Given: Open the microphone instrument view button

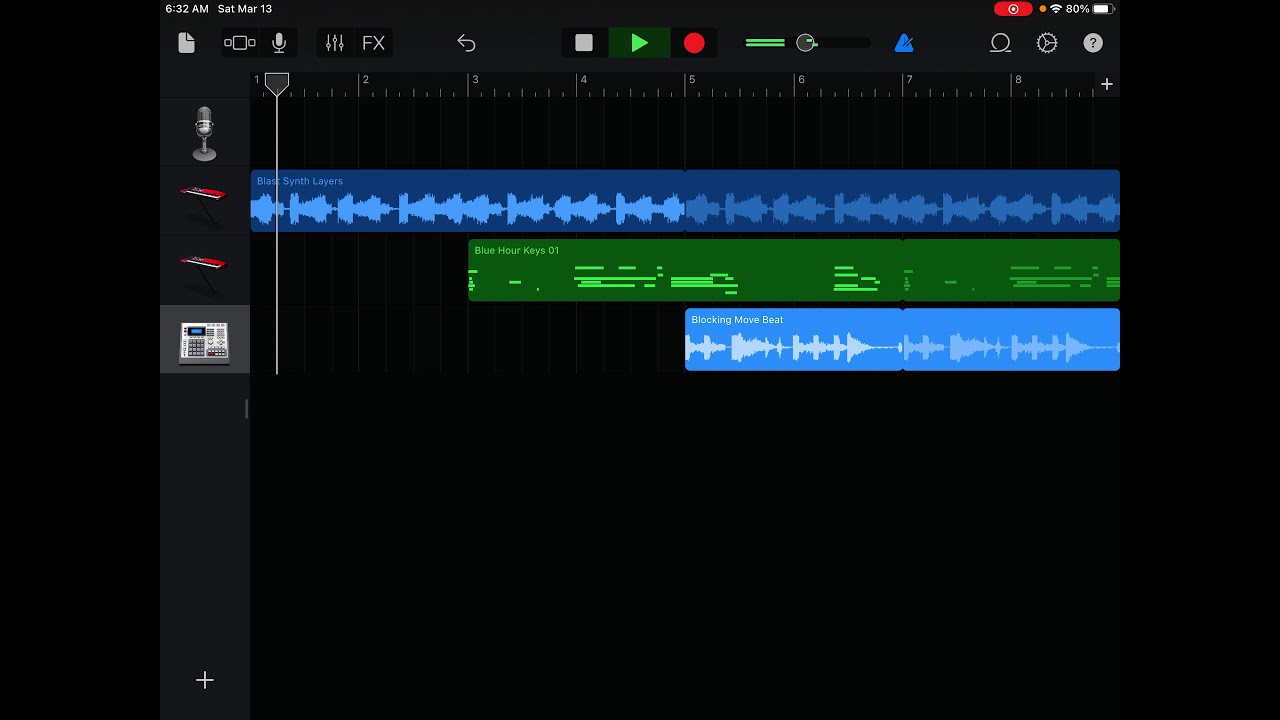Looking at the screenshot, I should coord(279,43).
